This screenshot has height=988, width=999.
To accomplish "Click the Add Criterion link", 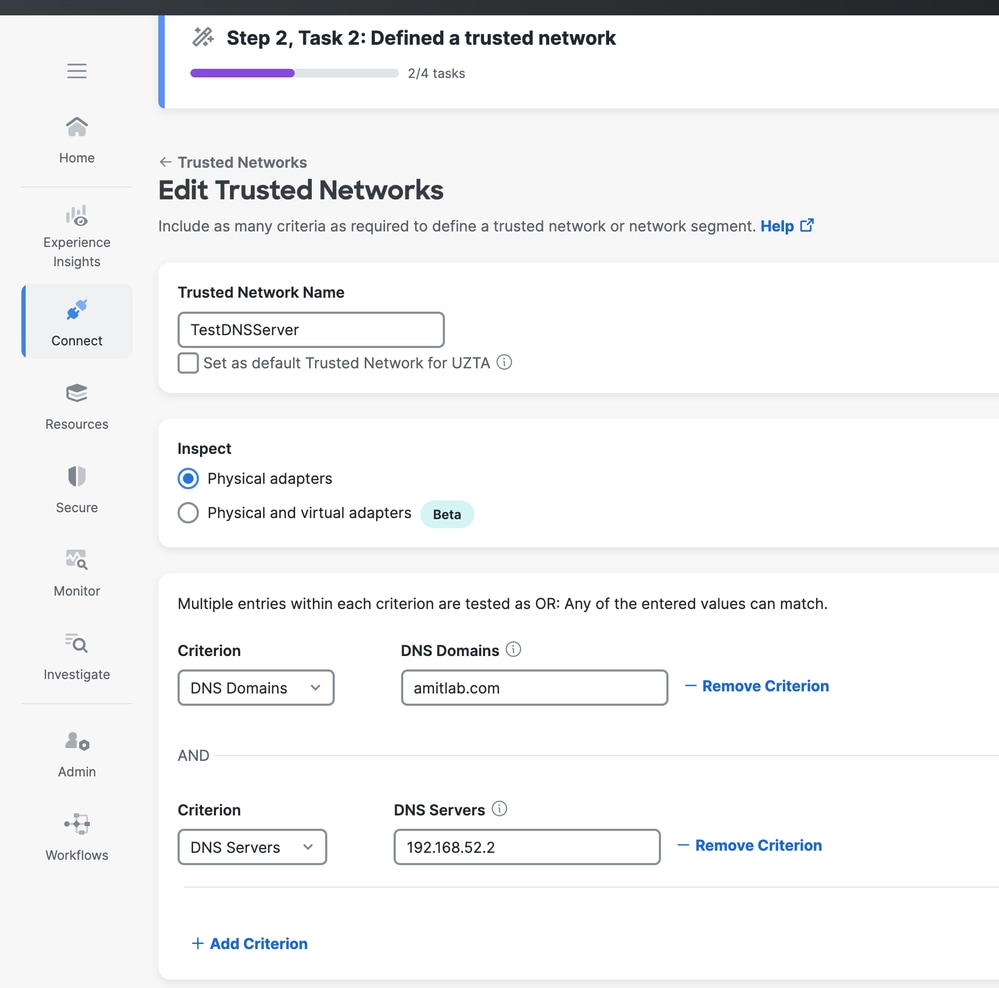I will click(250, 944).
